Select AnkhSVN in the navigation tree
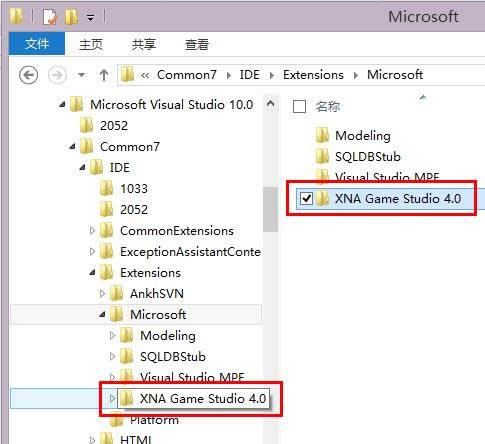The height and width of the screenshot is (444, 485). 157,294
